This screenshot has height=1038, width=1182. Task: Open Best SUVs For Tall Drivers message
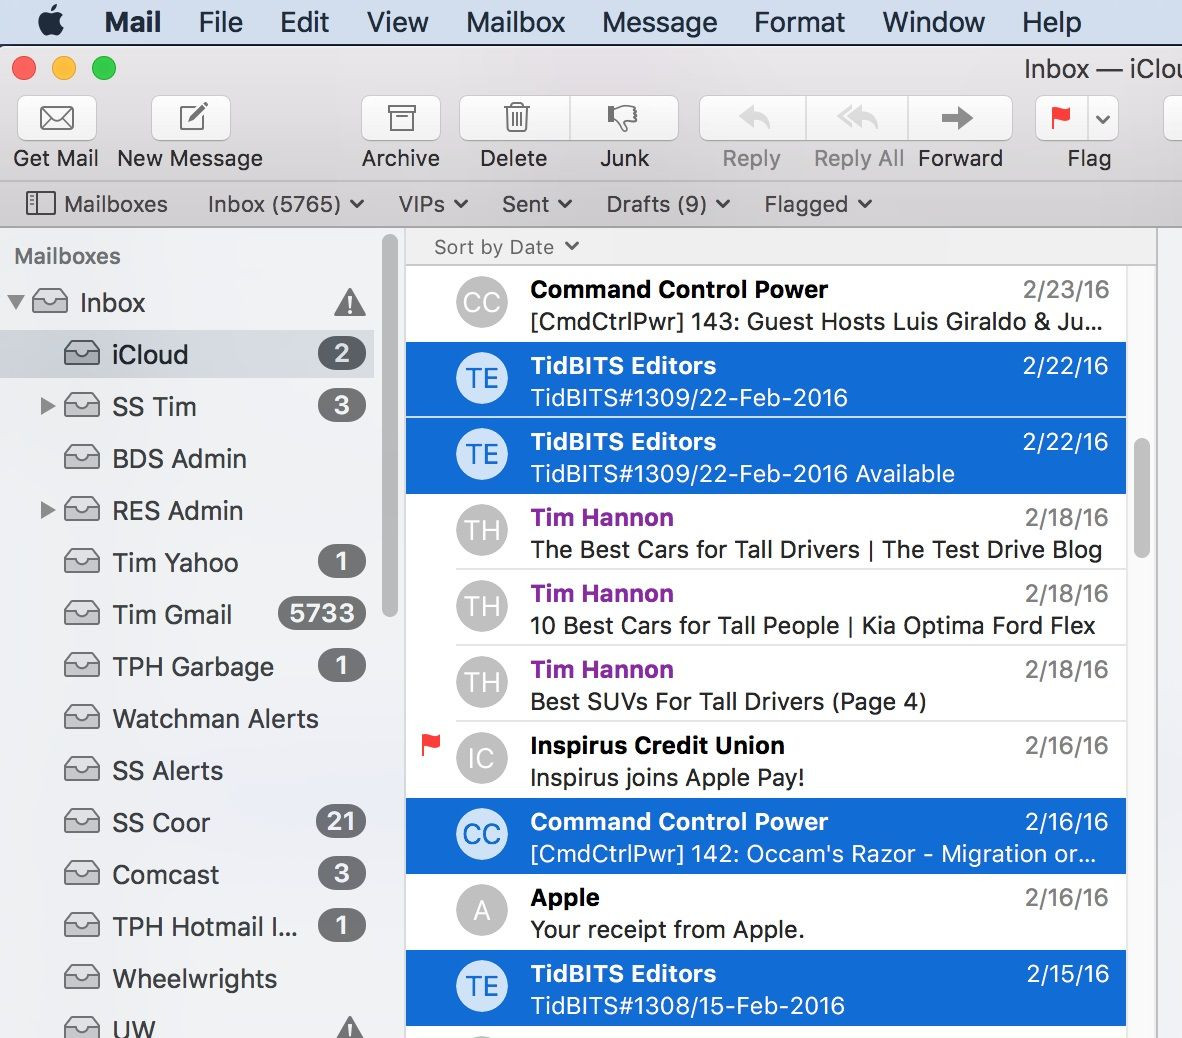click(x=766, y=684)
